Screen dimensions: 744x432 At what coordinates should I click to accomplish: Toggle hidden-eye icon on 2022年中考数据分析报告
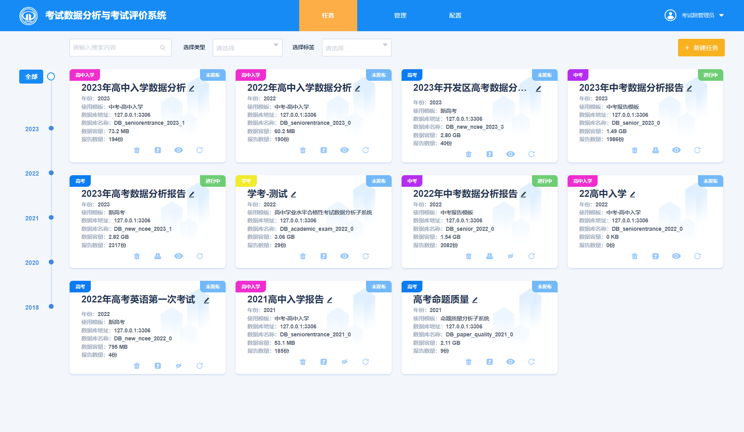pyautogui.click(x=510, y=256)
